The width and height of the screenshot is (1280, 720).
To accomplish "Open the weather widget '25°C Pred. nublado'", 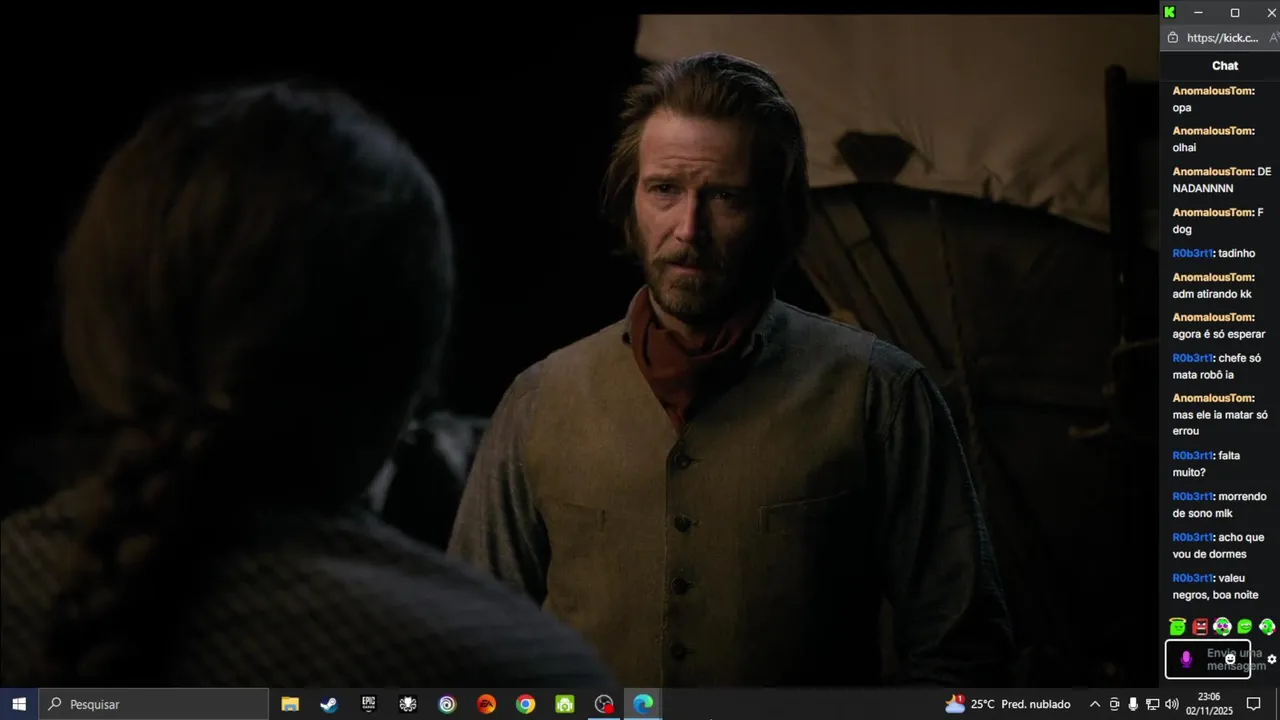I will (1008, 704).
